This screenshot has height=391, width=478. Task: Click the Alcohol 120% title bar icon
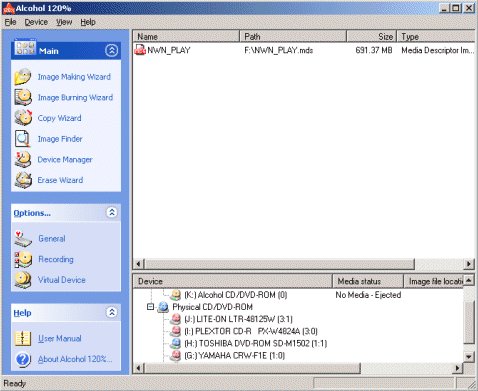click(8, 8)
